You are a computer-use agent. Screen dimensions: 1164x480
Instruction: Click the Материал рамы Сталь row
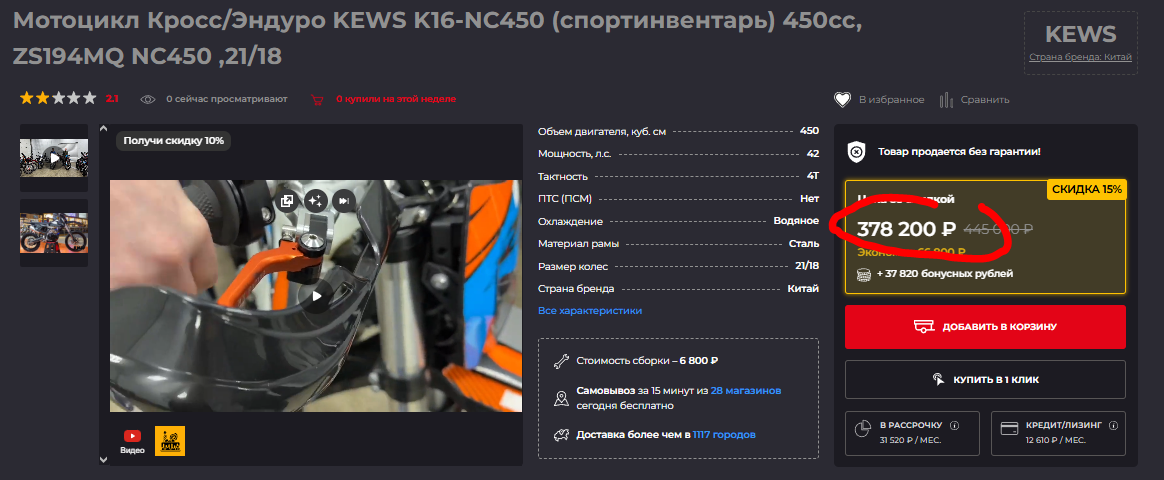click(679, 243)
